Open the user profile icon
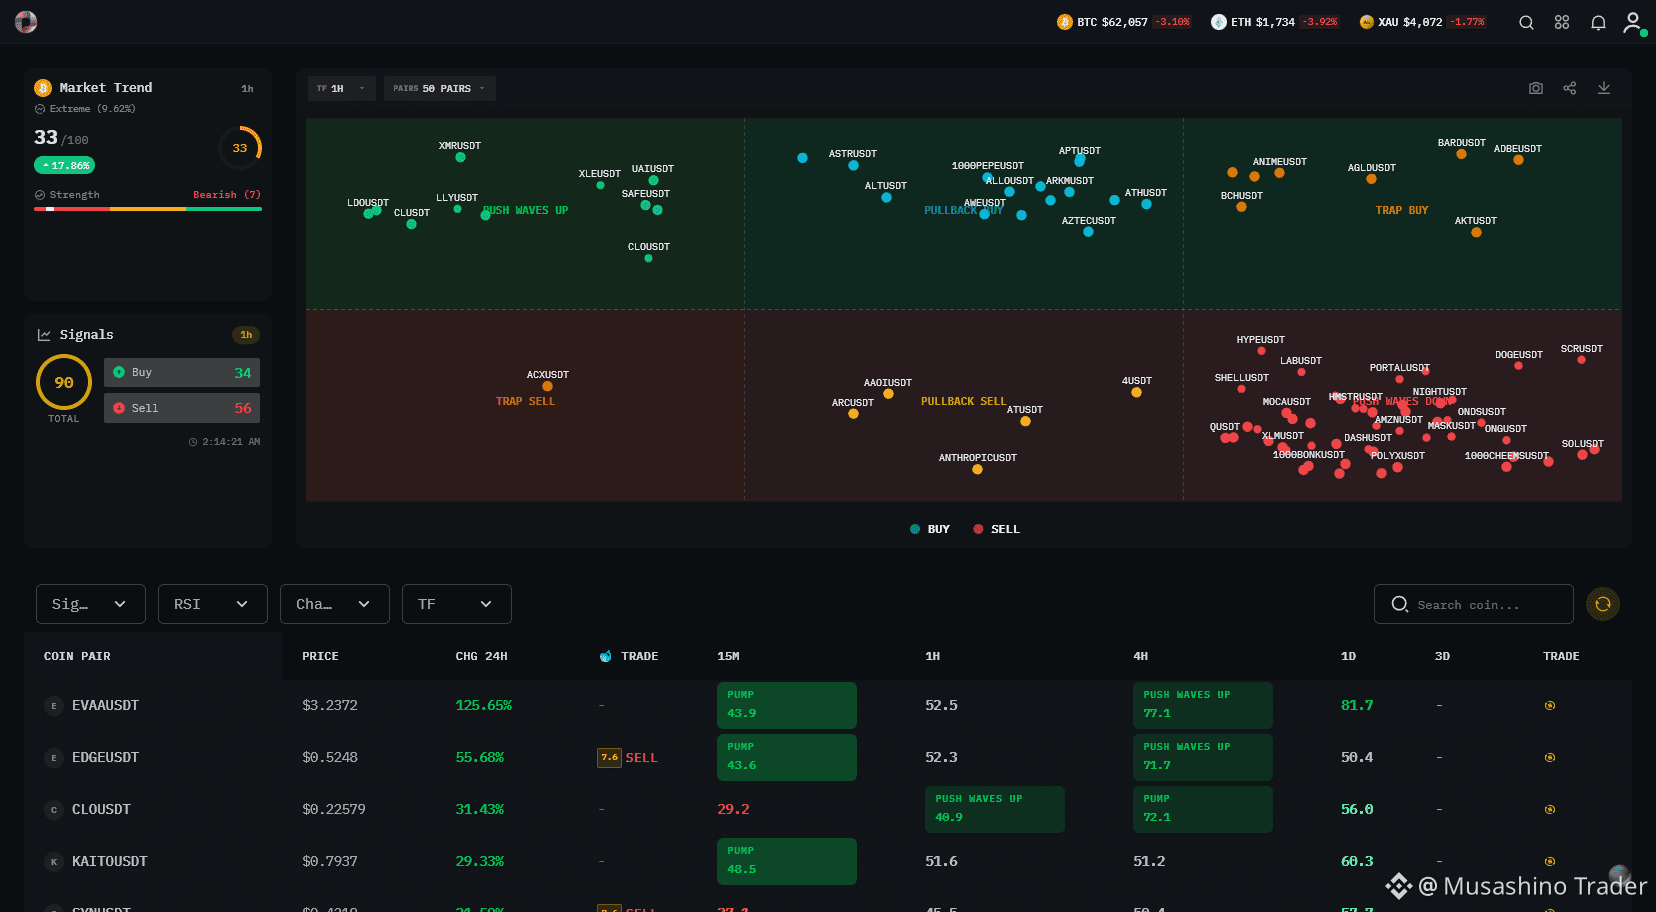The height and width of the screenshot is (912, 1656). [x=1634, y=22]
